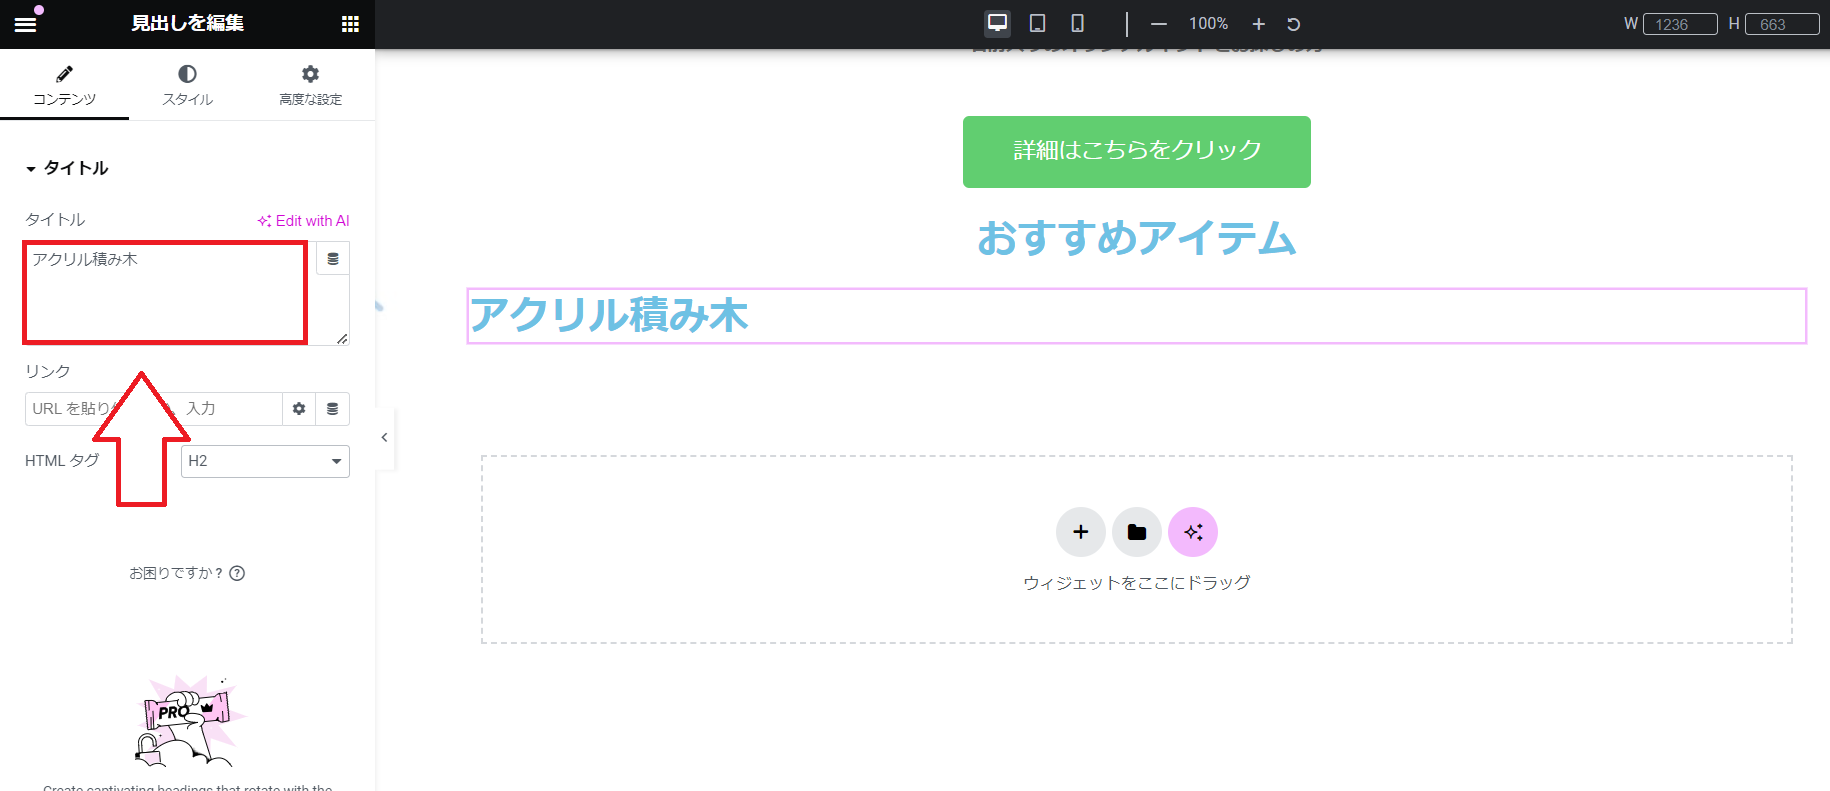Click the 100% zoom level value
The height and width of the screenshot is (791, 1830).
[x=1208, y=23]
